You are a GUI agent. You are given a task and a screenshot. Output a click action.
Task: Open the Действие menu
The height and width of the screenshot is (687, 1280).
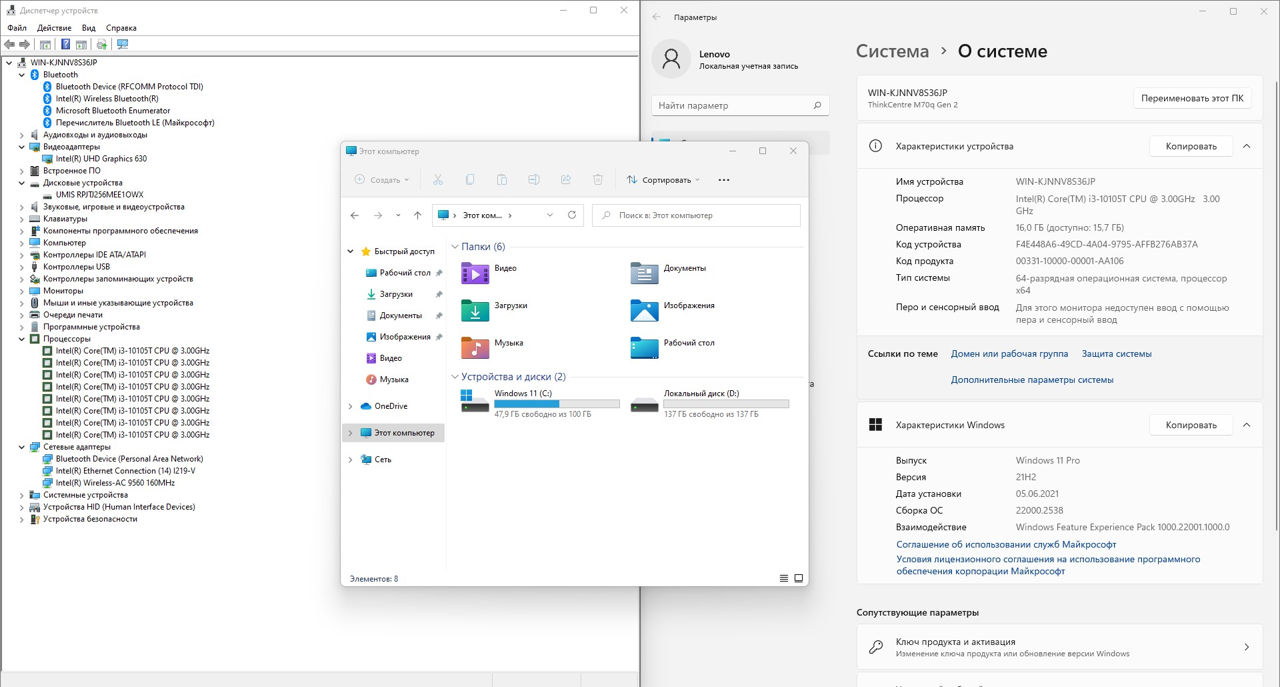[x=54, y=28]
